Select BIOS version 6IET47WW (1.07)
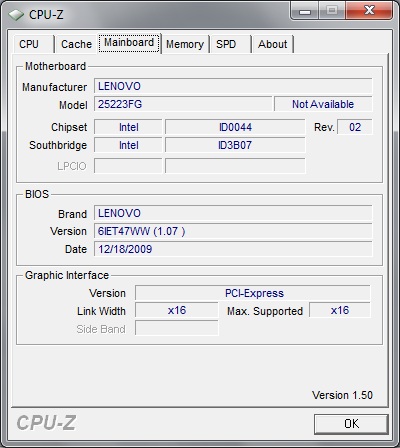 pyautogui.click(x=233, y=231)
